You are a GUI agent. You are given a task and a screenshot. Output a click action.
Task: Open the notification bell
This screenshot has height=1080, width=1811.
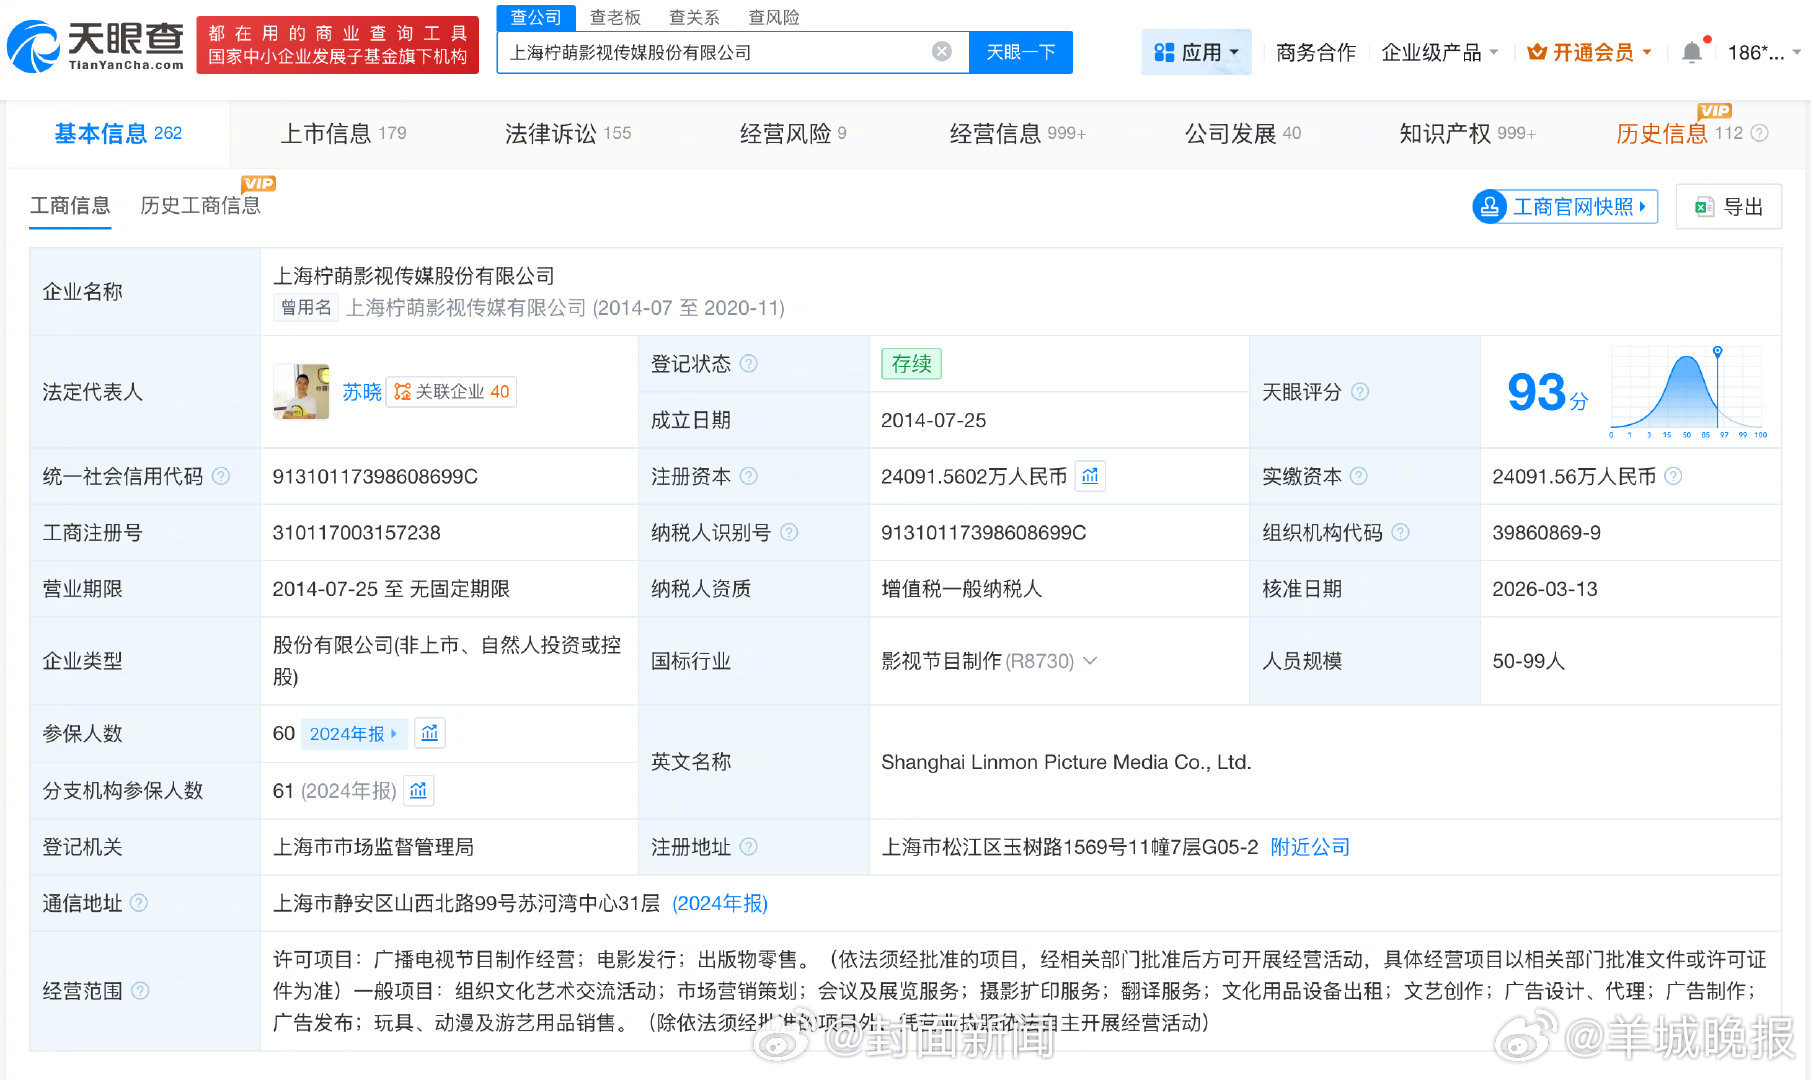click(1692, 52)
